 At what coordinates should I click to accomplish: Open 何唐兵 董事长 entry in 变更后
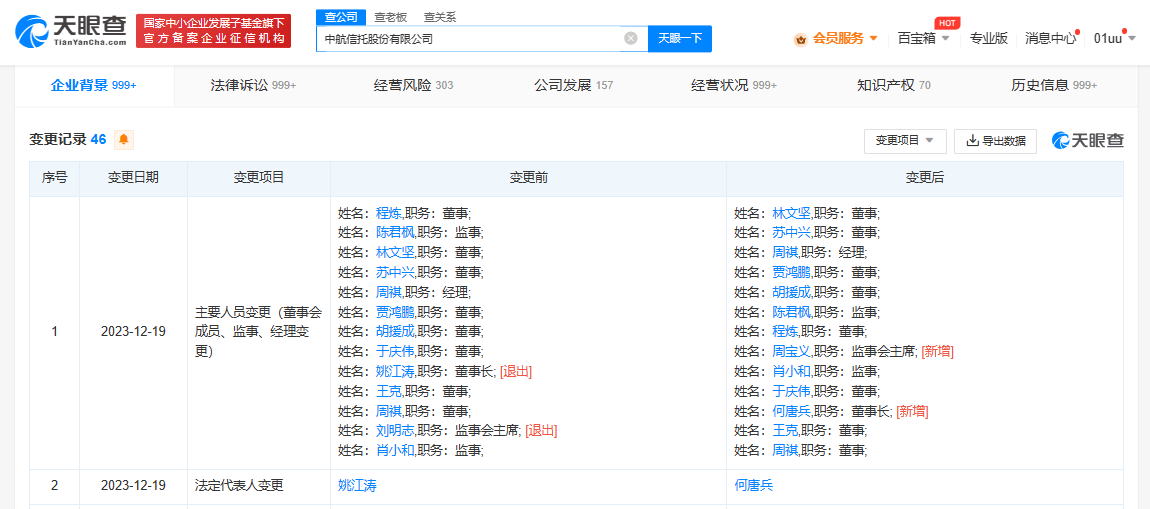click(791, 411)
